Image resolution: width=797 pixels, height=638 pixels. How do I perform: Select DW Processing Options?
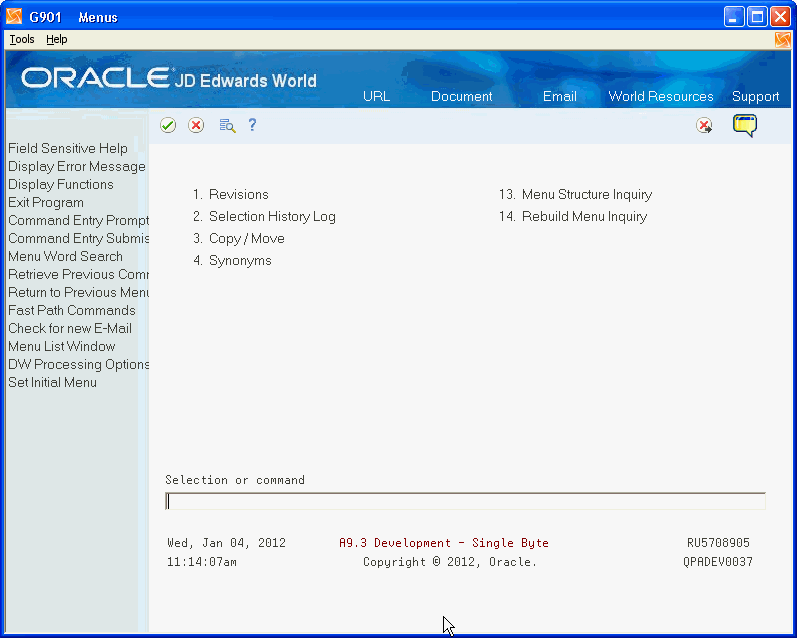(78, 364)
